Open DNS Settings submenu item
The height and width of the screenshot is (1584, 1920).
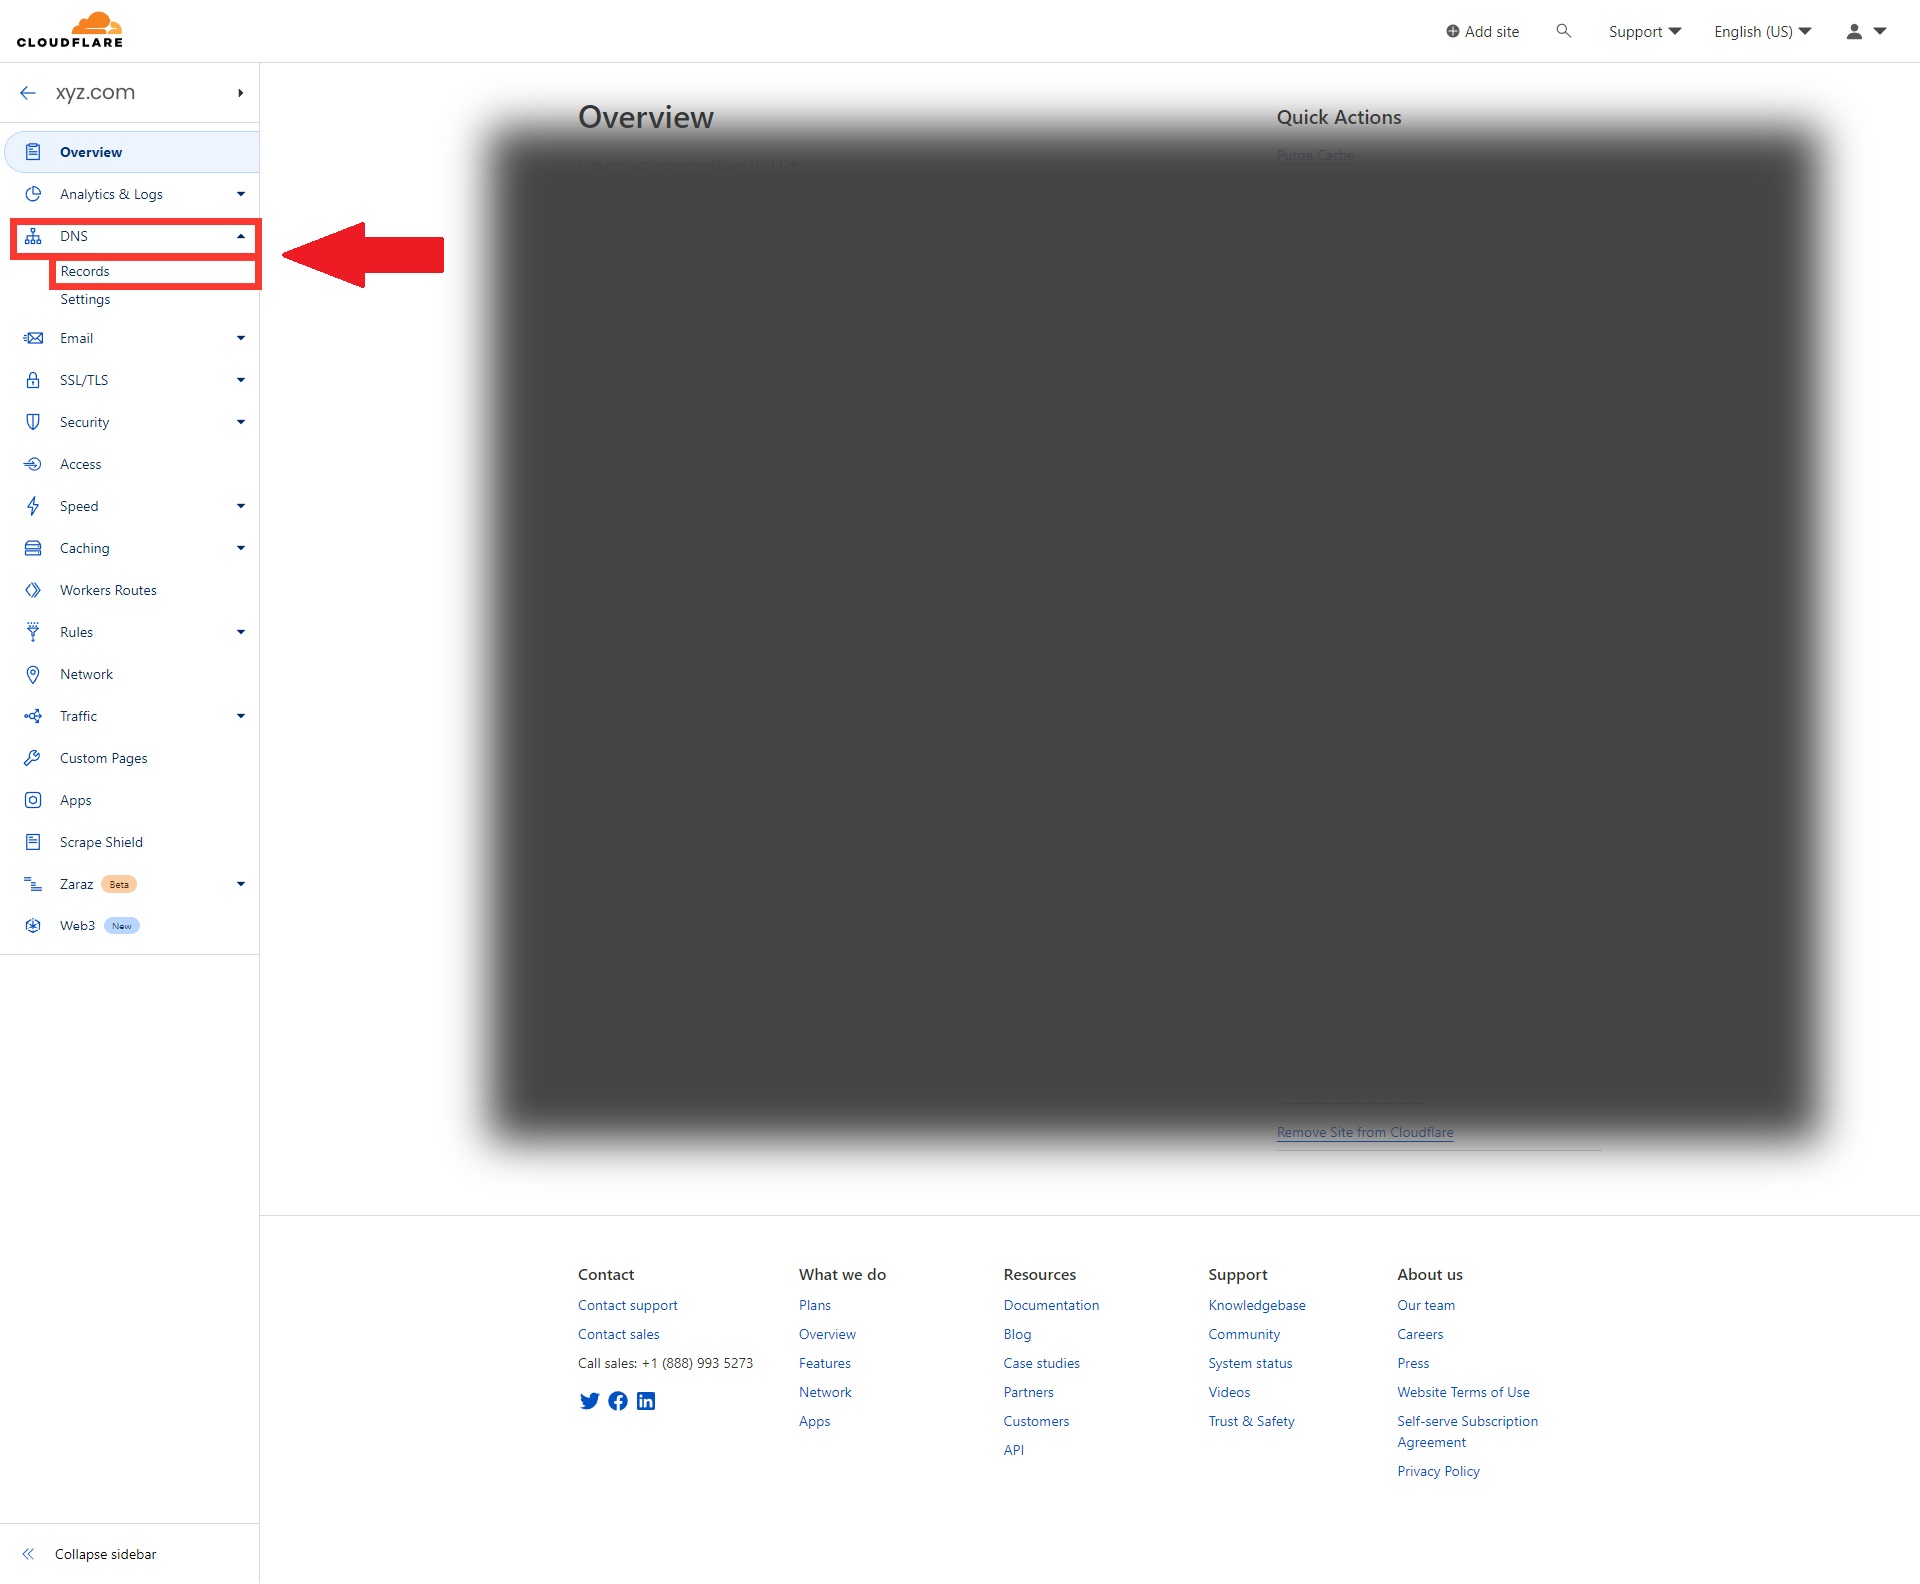(85, 299)
